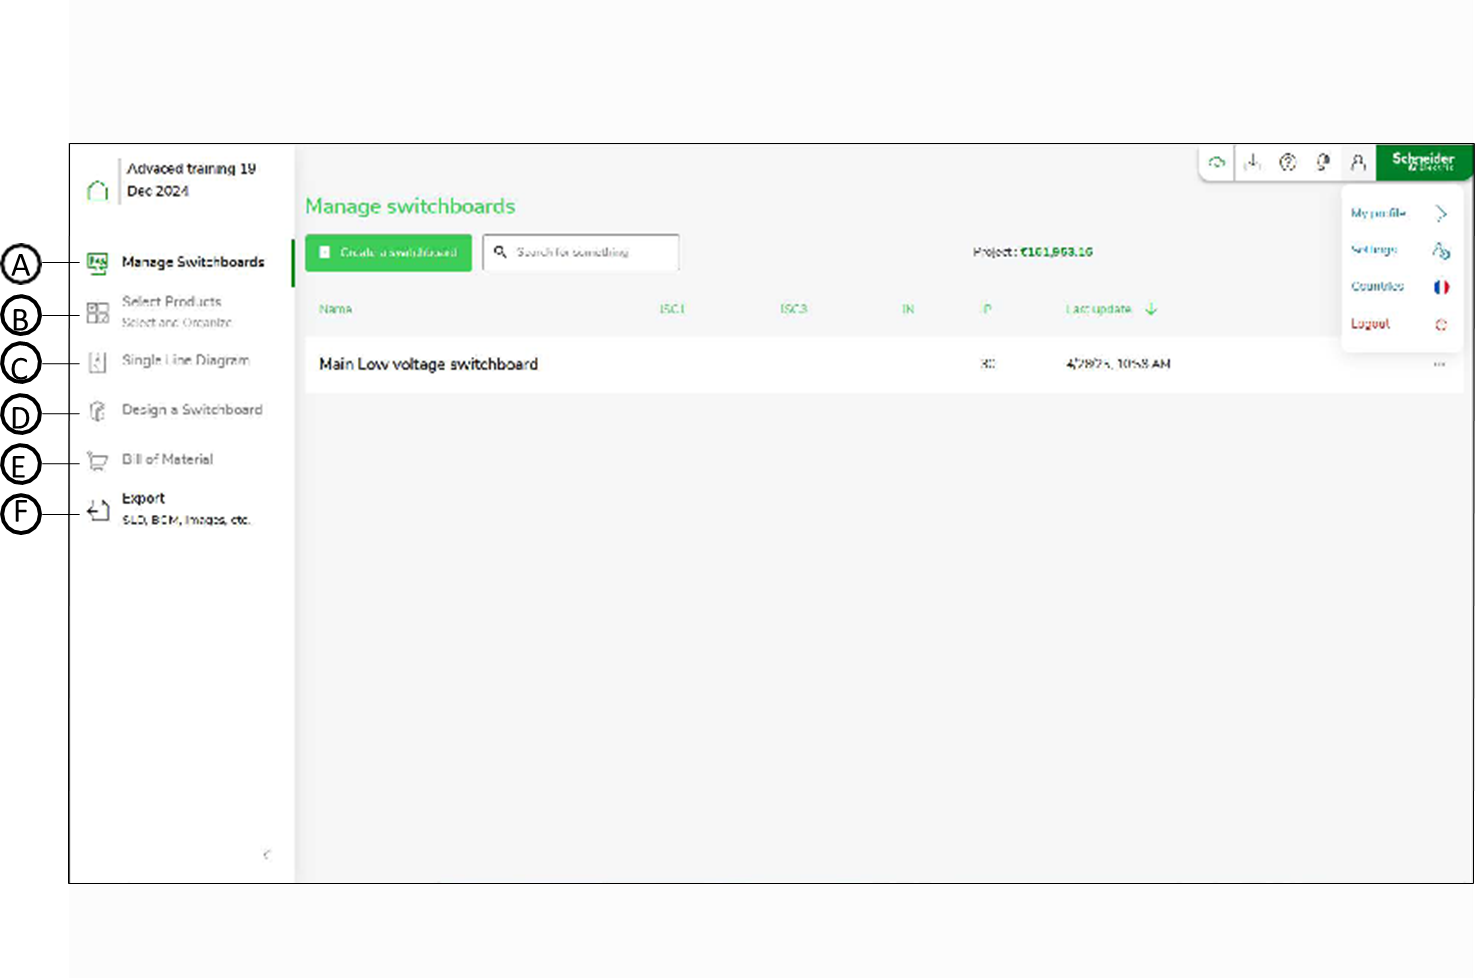Click the settings person-gear icon

pyautogui.click(x=1441, y=250)
